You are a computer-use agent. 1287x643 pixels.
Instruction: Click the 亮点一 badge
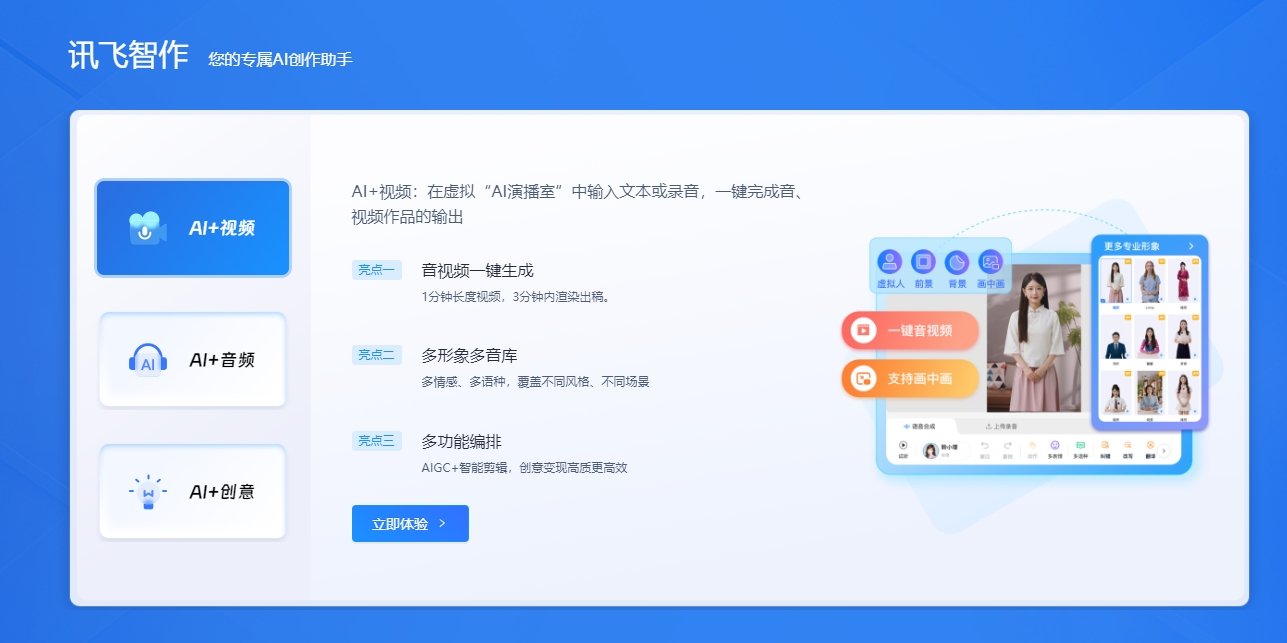click(x=377, y=269)
